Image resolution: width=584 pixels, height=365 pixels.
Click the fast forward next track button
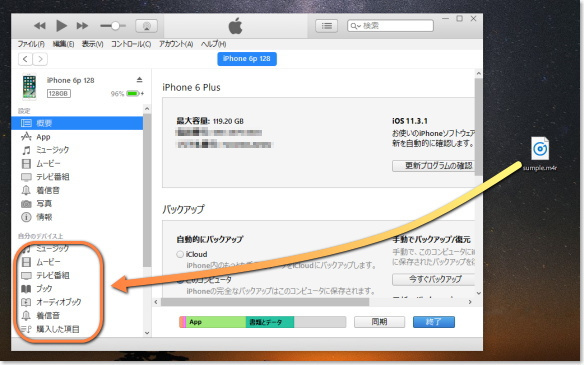pos(82,26)
